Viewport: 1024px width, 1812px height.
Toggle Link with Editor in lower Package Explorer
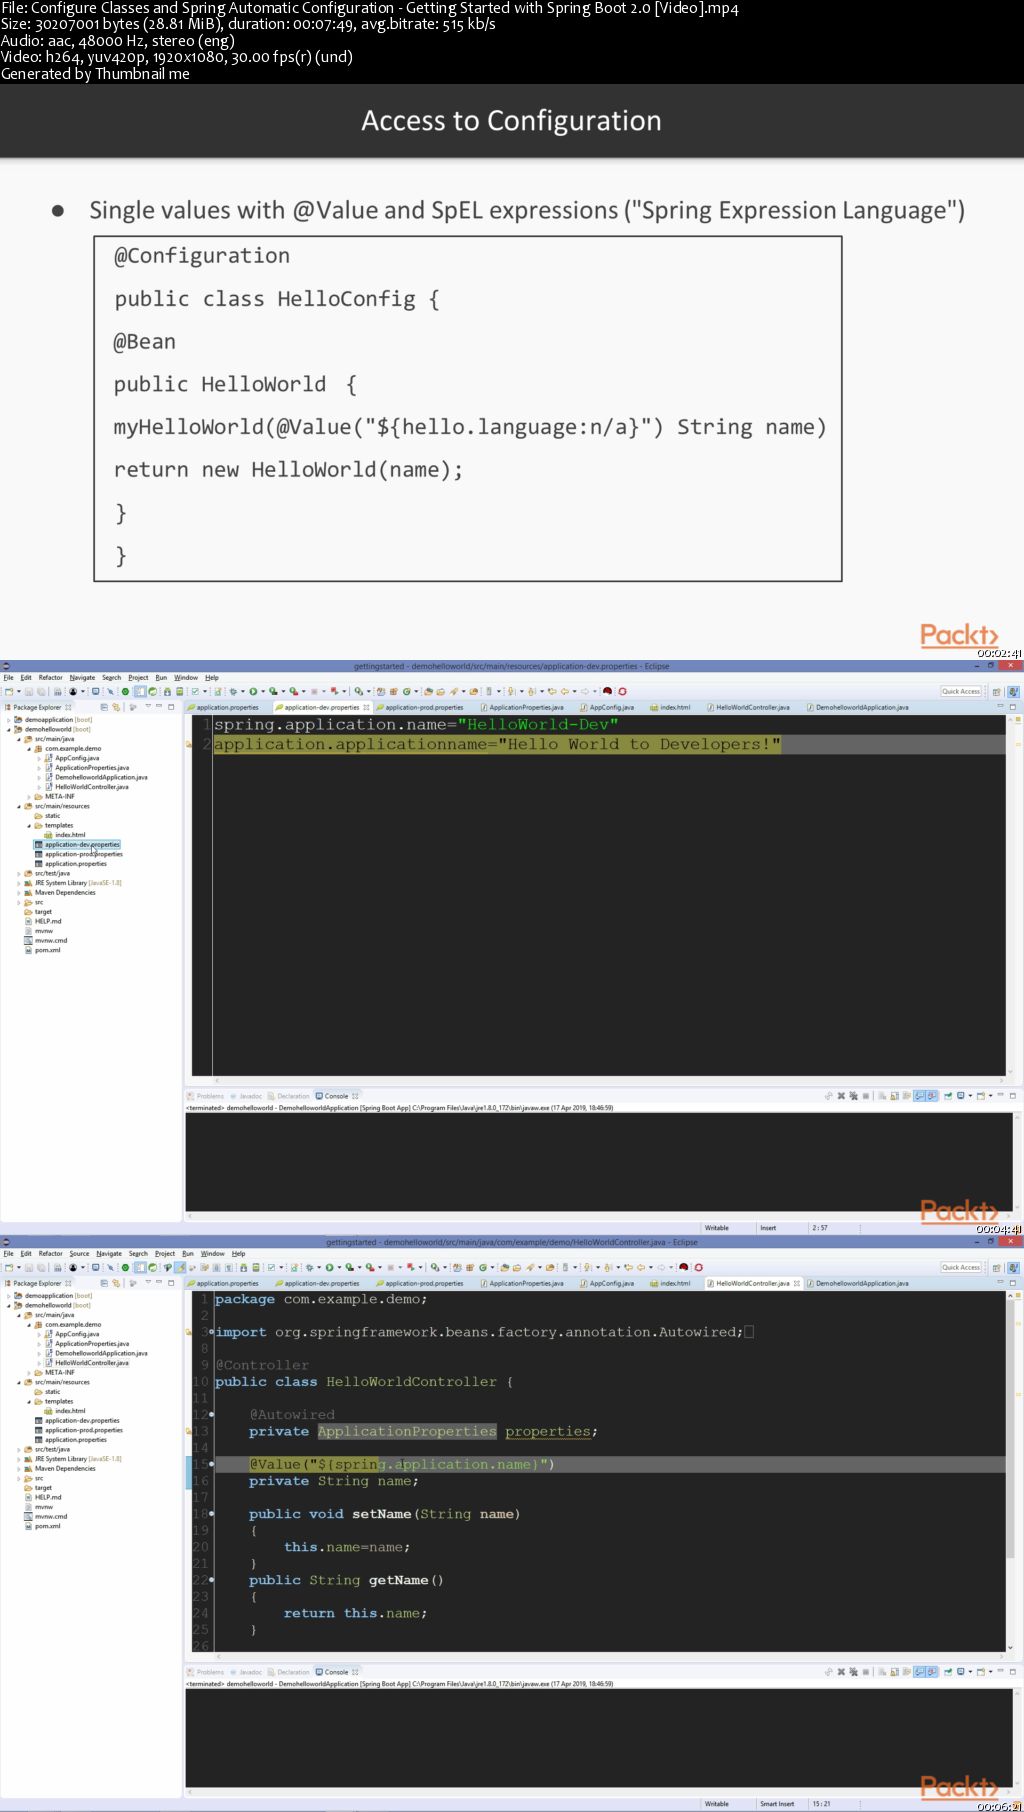point(116,1283)
